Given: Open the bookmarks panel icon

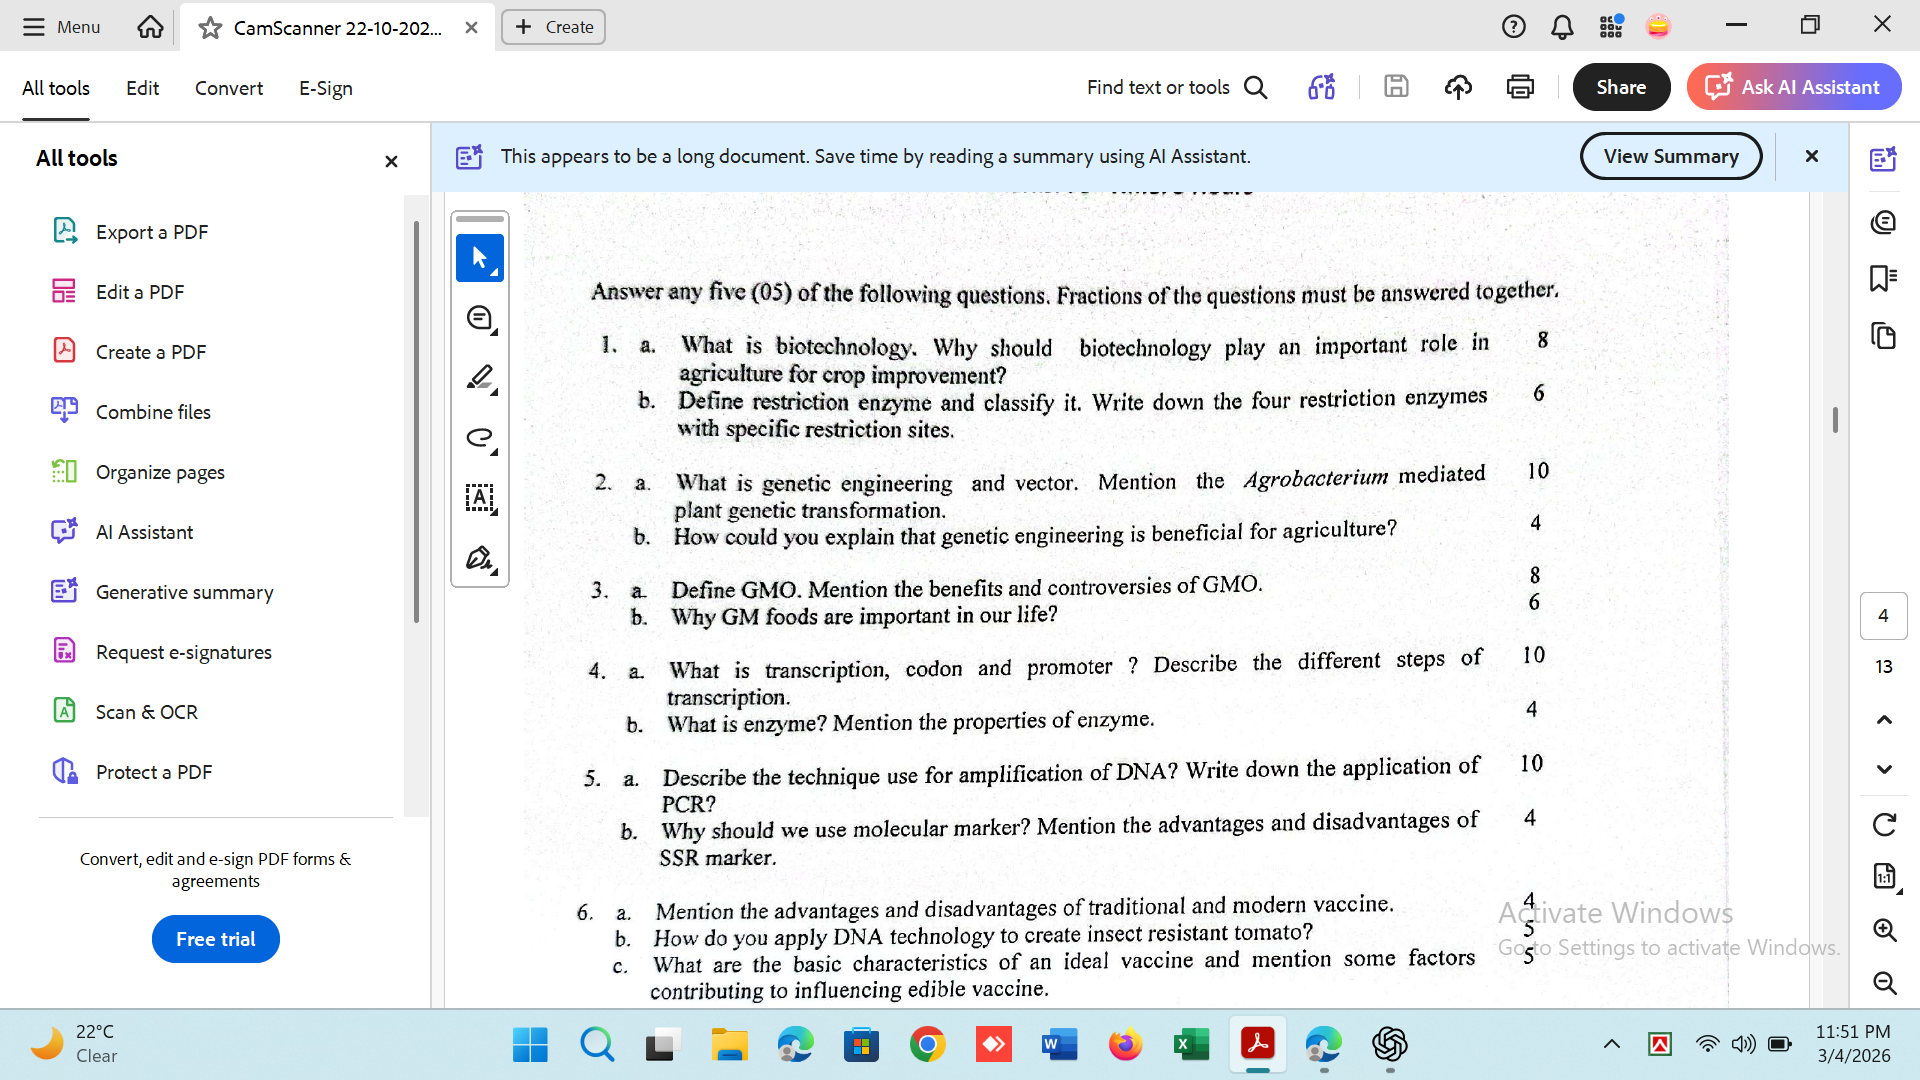Looking at the screenshot, I should coord(1883,278).
